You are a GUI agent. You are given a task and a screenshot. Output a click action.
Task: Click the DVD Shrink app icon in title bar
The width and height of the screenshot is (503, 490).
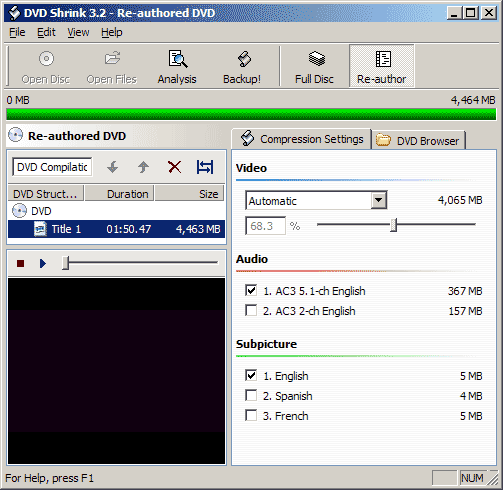click(14, 13)
